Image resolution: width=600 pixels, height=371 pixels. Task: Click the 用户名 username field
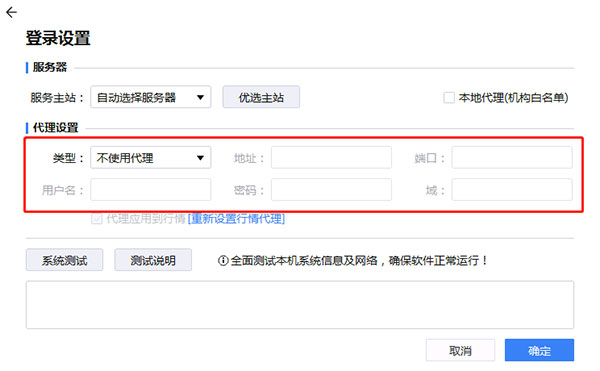151,190
